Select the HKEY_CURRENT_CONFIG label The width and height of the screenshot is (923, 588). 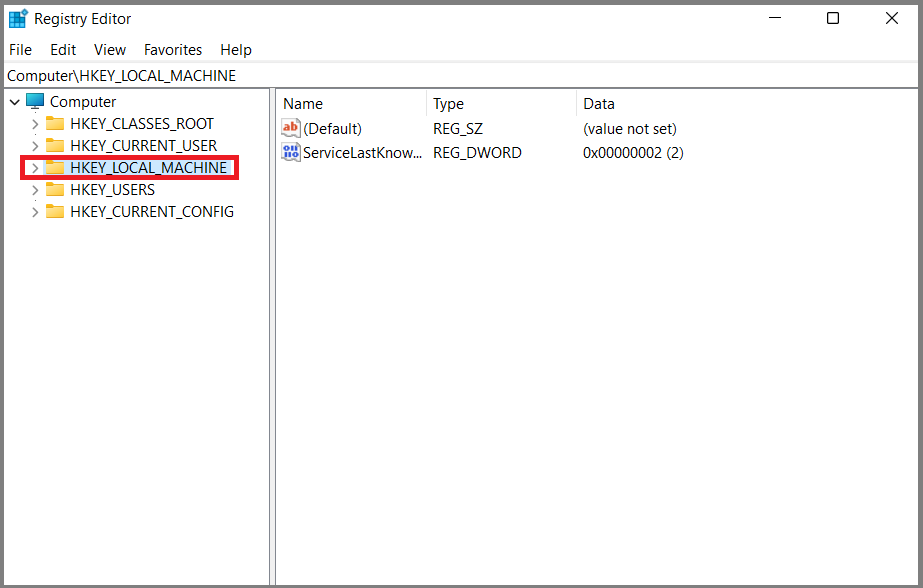click(152, 211)
